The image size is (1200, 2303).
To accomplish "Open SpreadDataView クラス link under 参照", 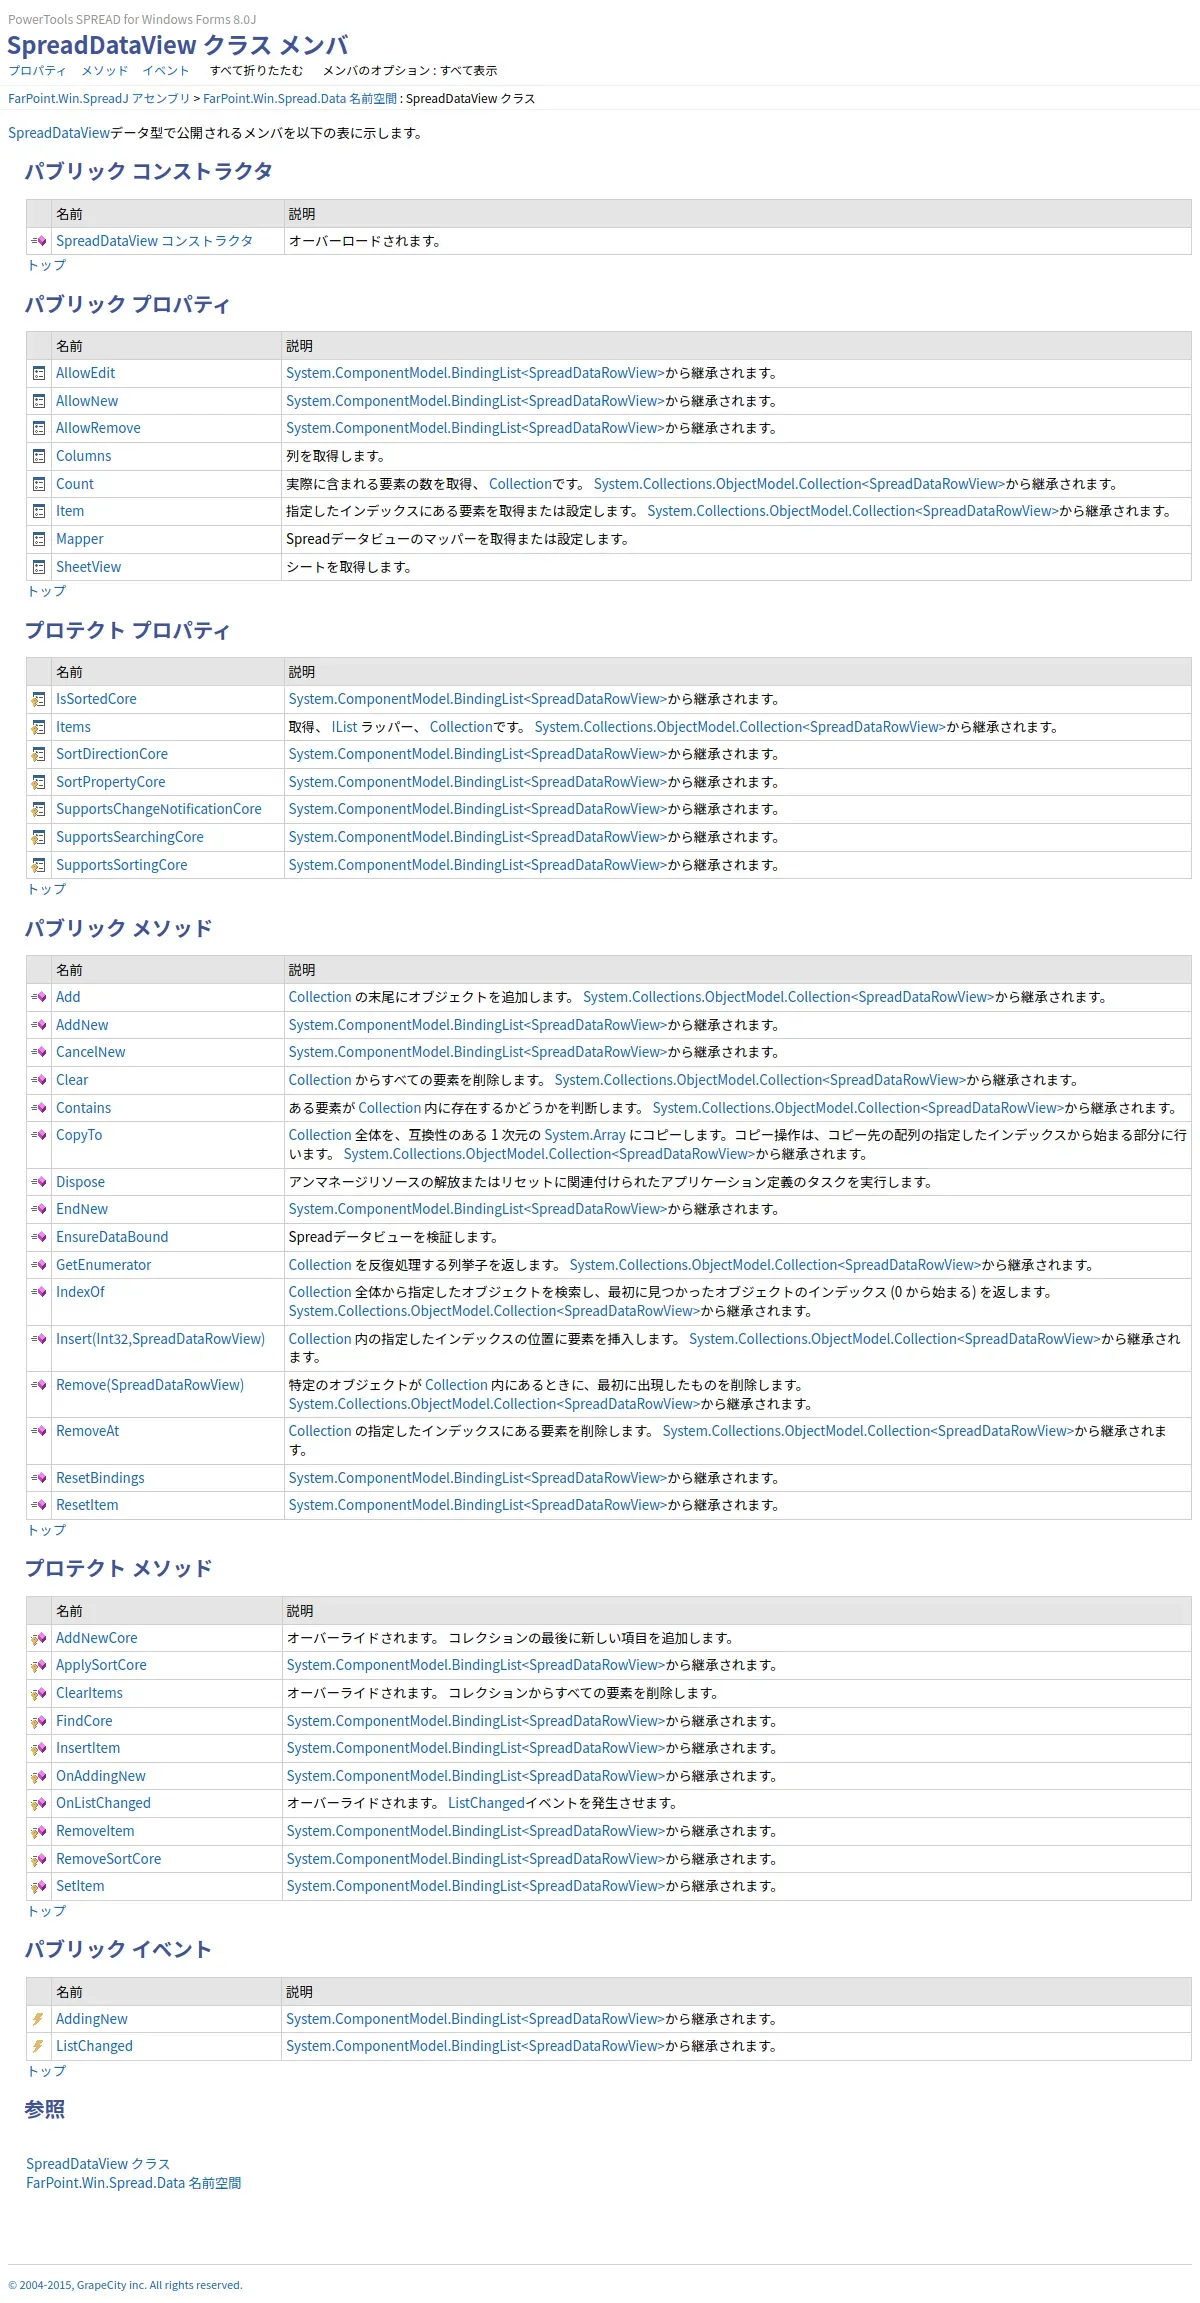I will (x=98, y=2163).
